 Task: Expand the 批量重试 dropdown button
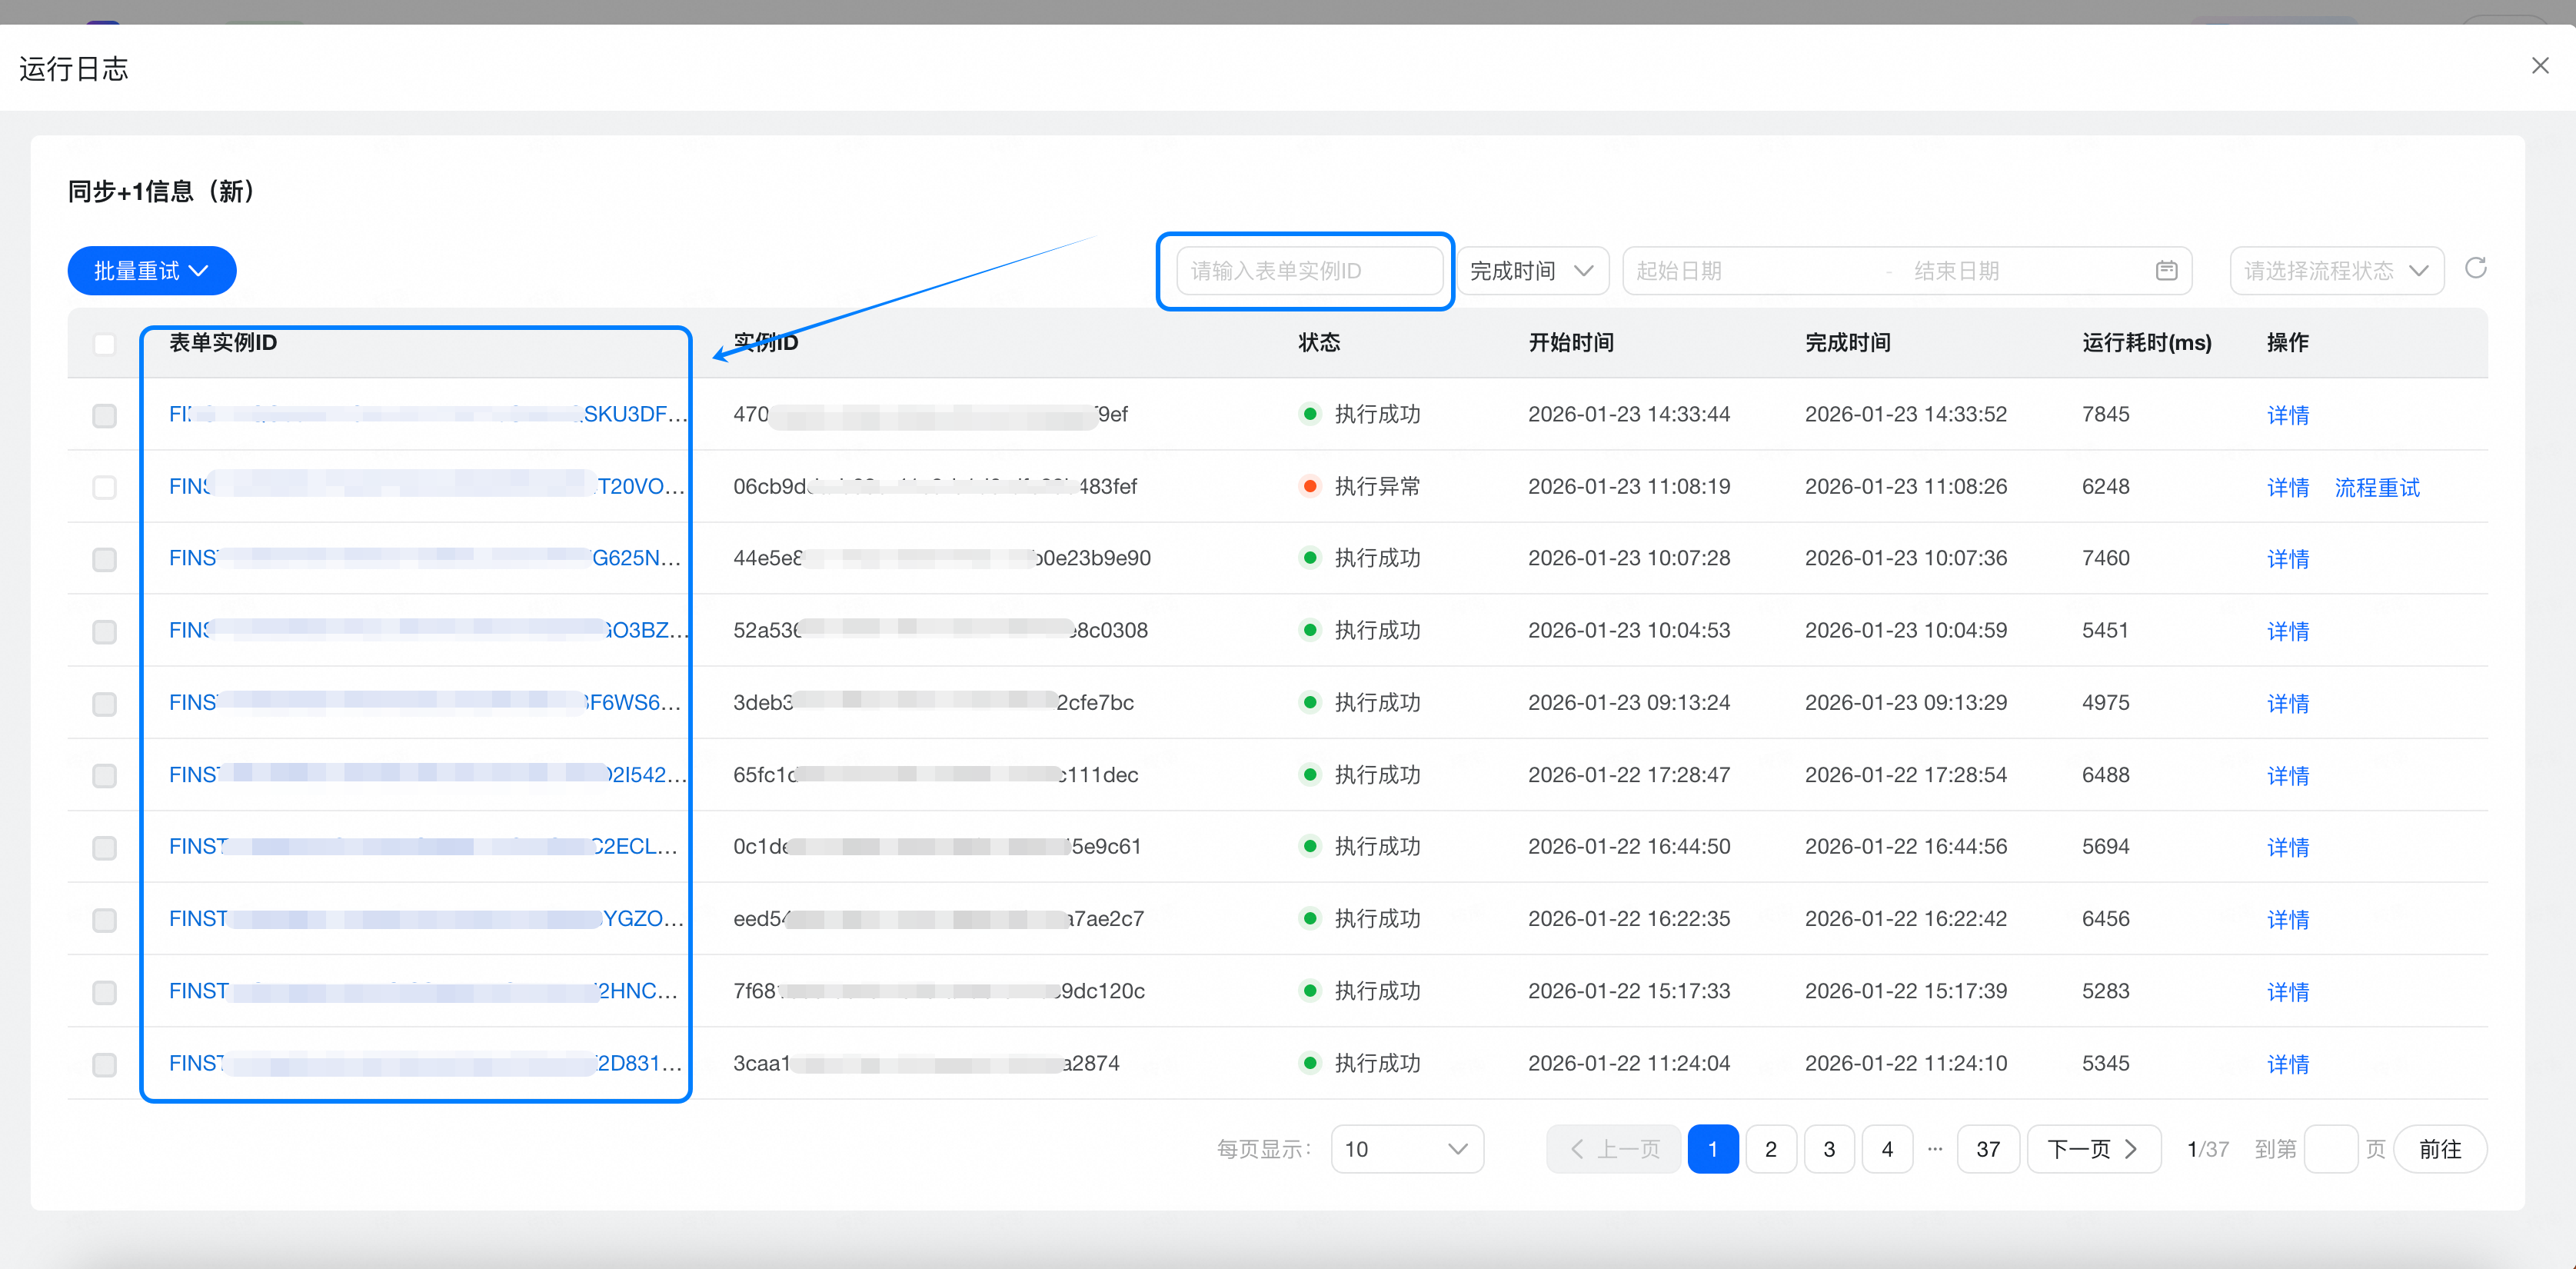(x=152, y=271)
